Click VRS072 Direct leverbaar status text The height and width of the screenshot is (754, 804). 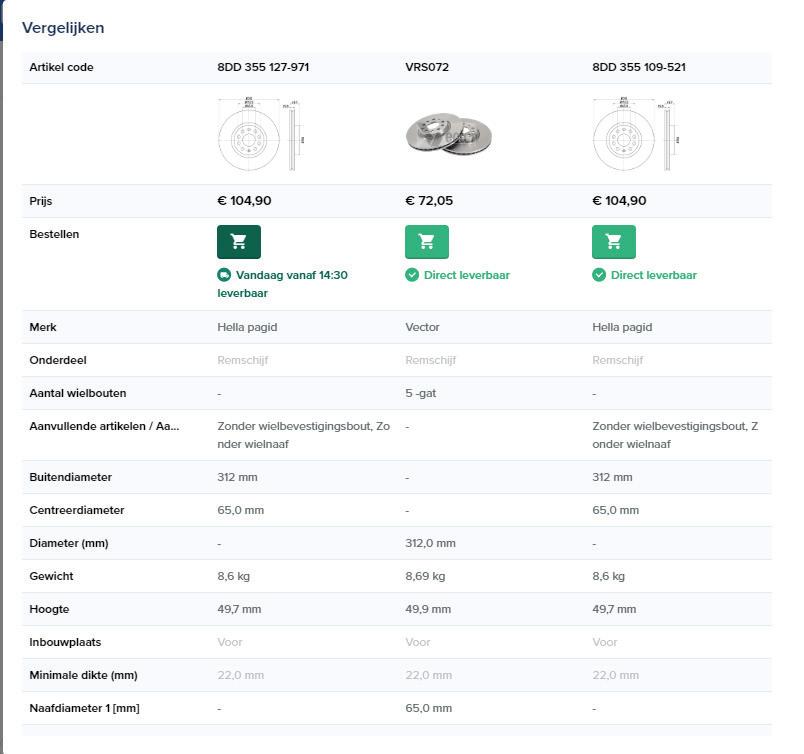(467, 275)
